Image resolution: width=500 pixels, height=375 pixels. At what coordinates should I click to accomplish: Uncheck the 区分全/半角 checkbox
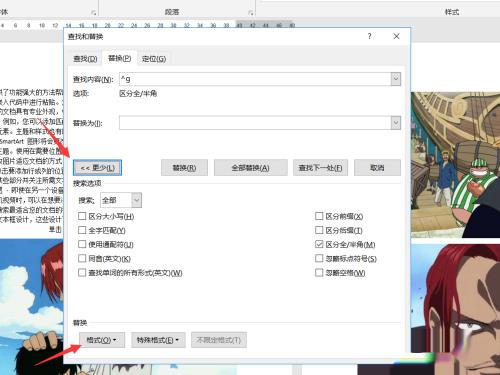(x=319, y=244)
